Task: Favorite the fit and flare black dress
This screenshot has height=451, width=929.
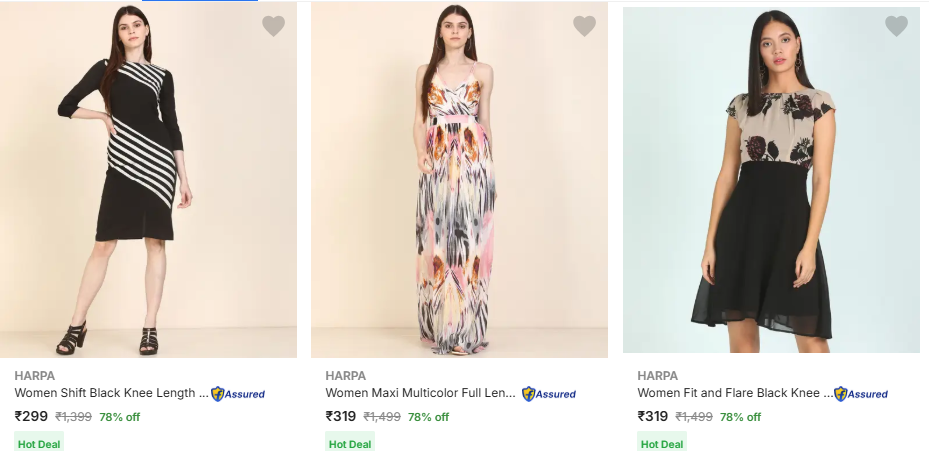Action: (x=896, y=27)
